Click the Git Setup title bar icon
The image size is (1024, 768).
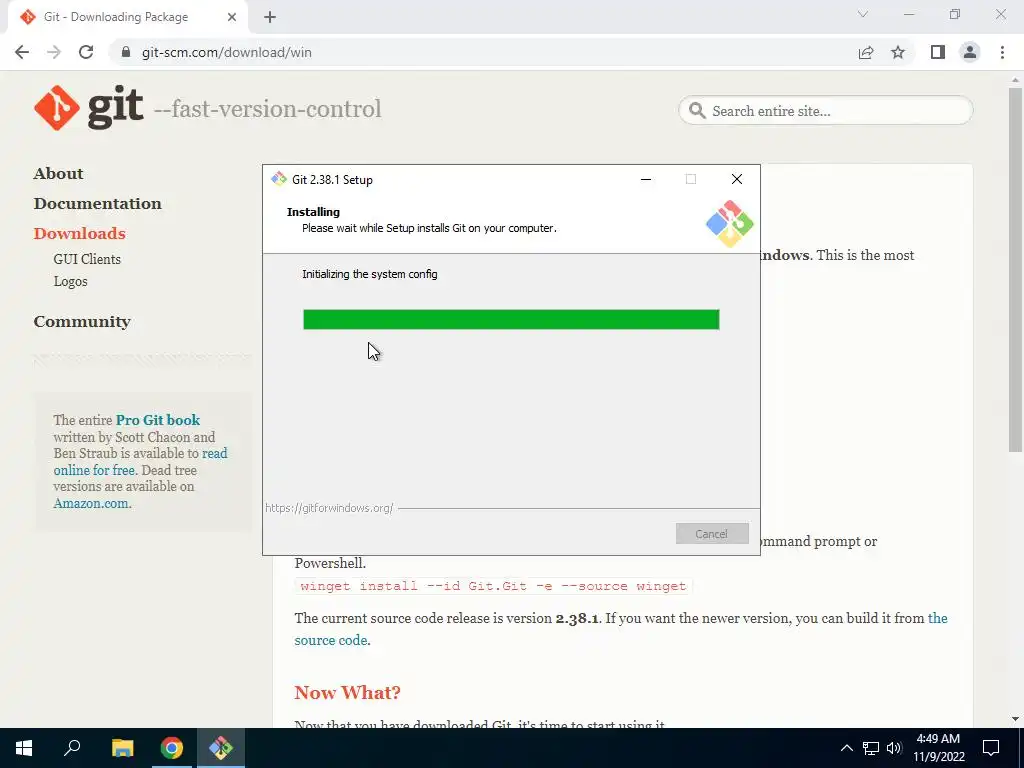[279, 179]
